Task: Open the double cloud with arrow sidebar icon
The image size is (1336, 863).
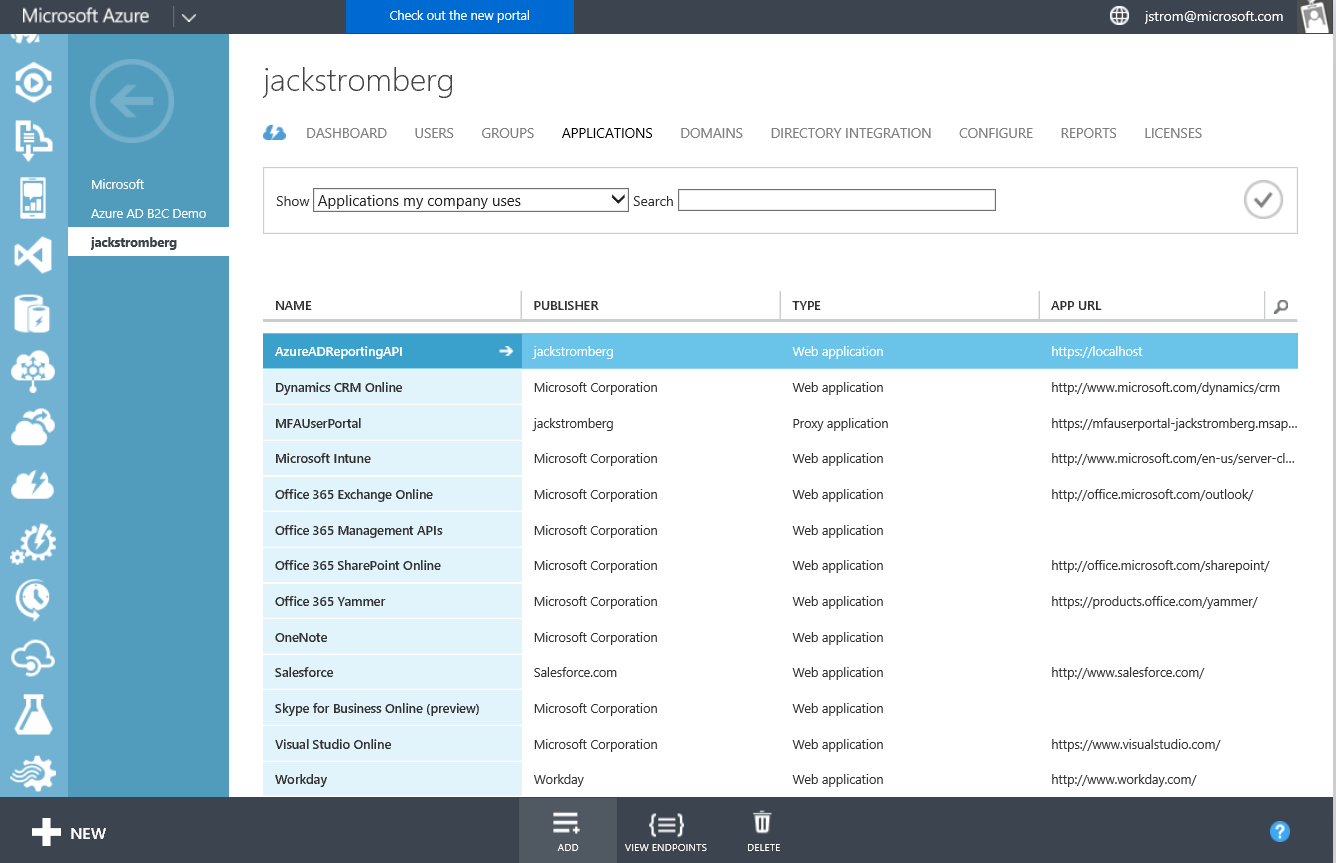Action: coord(33,428)
